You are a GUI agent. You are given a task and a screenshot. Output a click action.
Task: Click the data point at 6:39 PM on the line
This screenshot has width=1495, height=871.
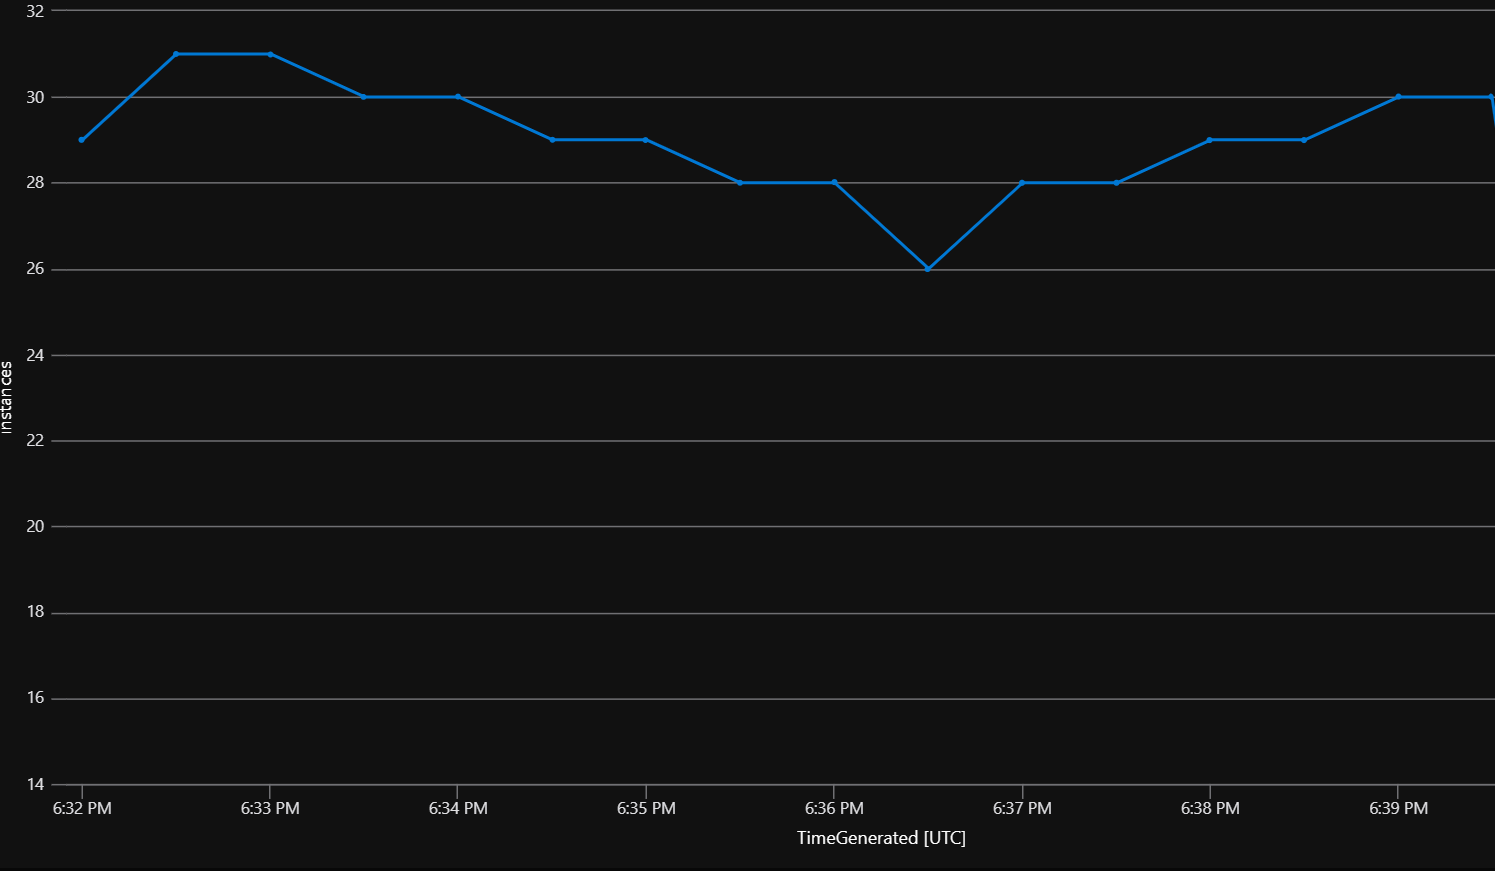1398,97
